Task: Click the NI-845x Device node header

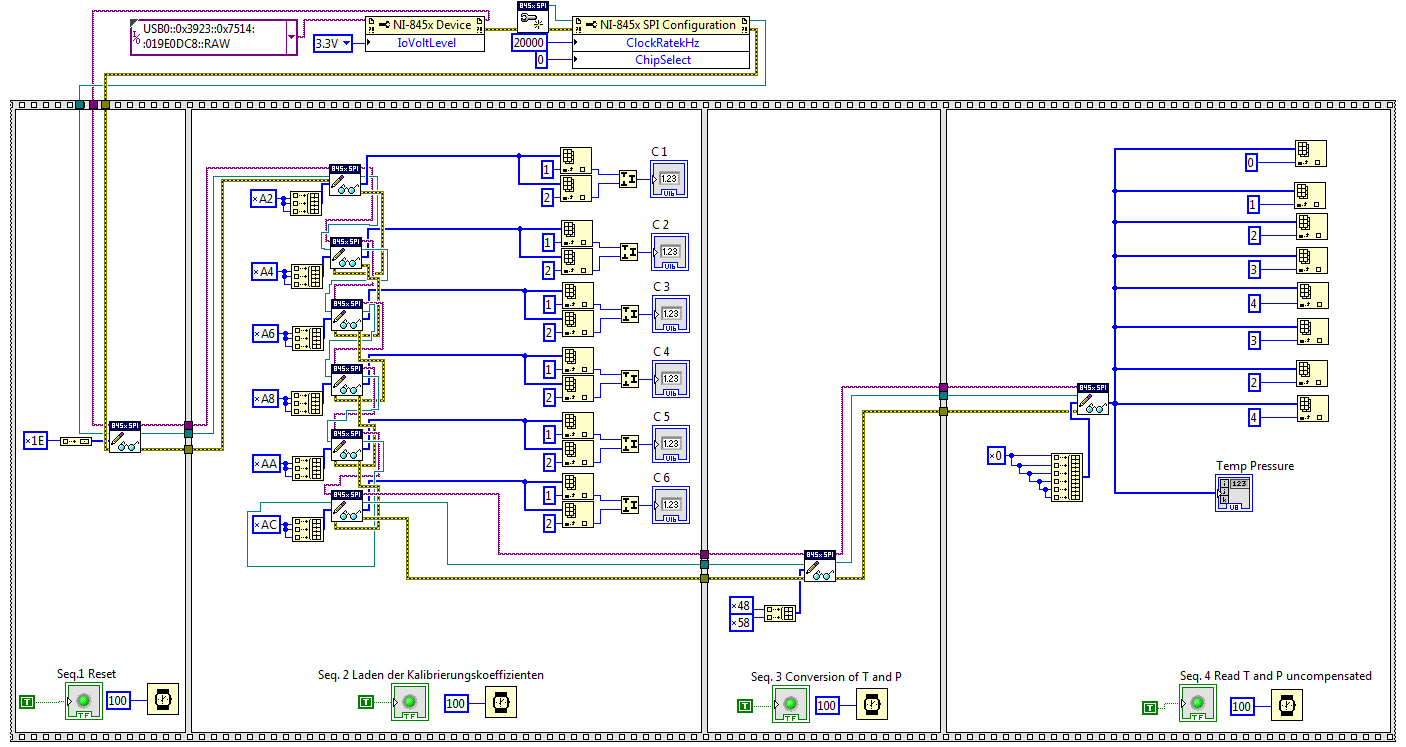Action: [425, 25]
